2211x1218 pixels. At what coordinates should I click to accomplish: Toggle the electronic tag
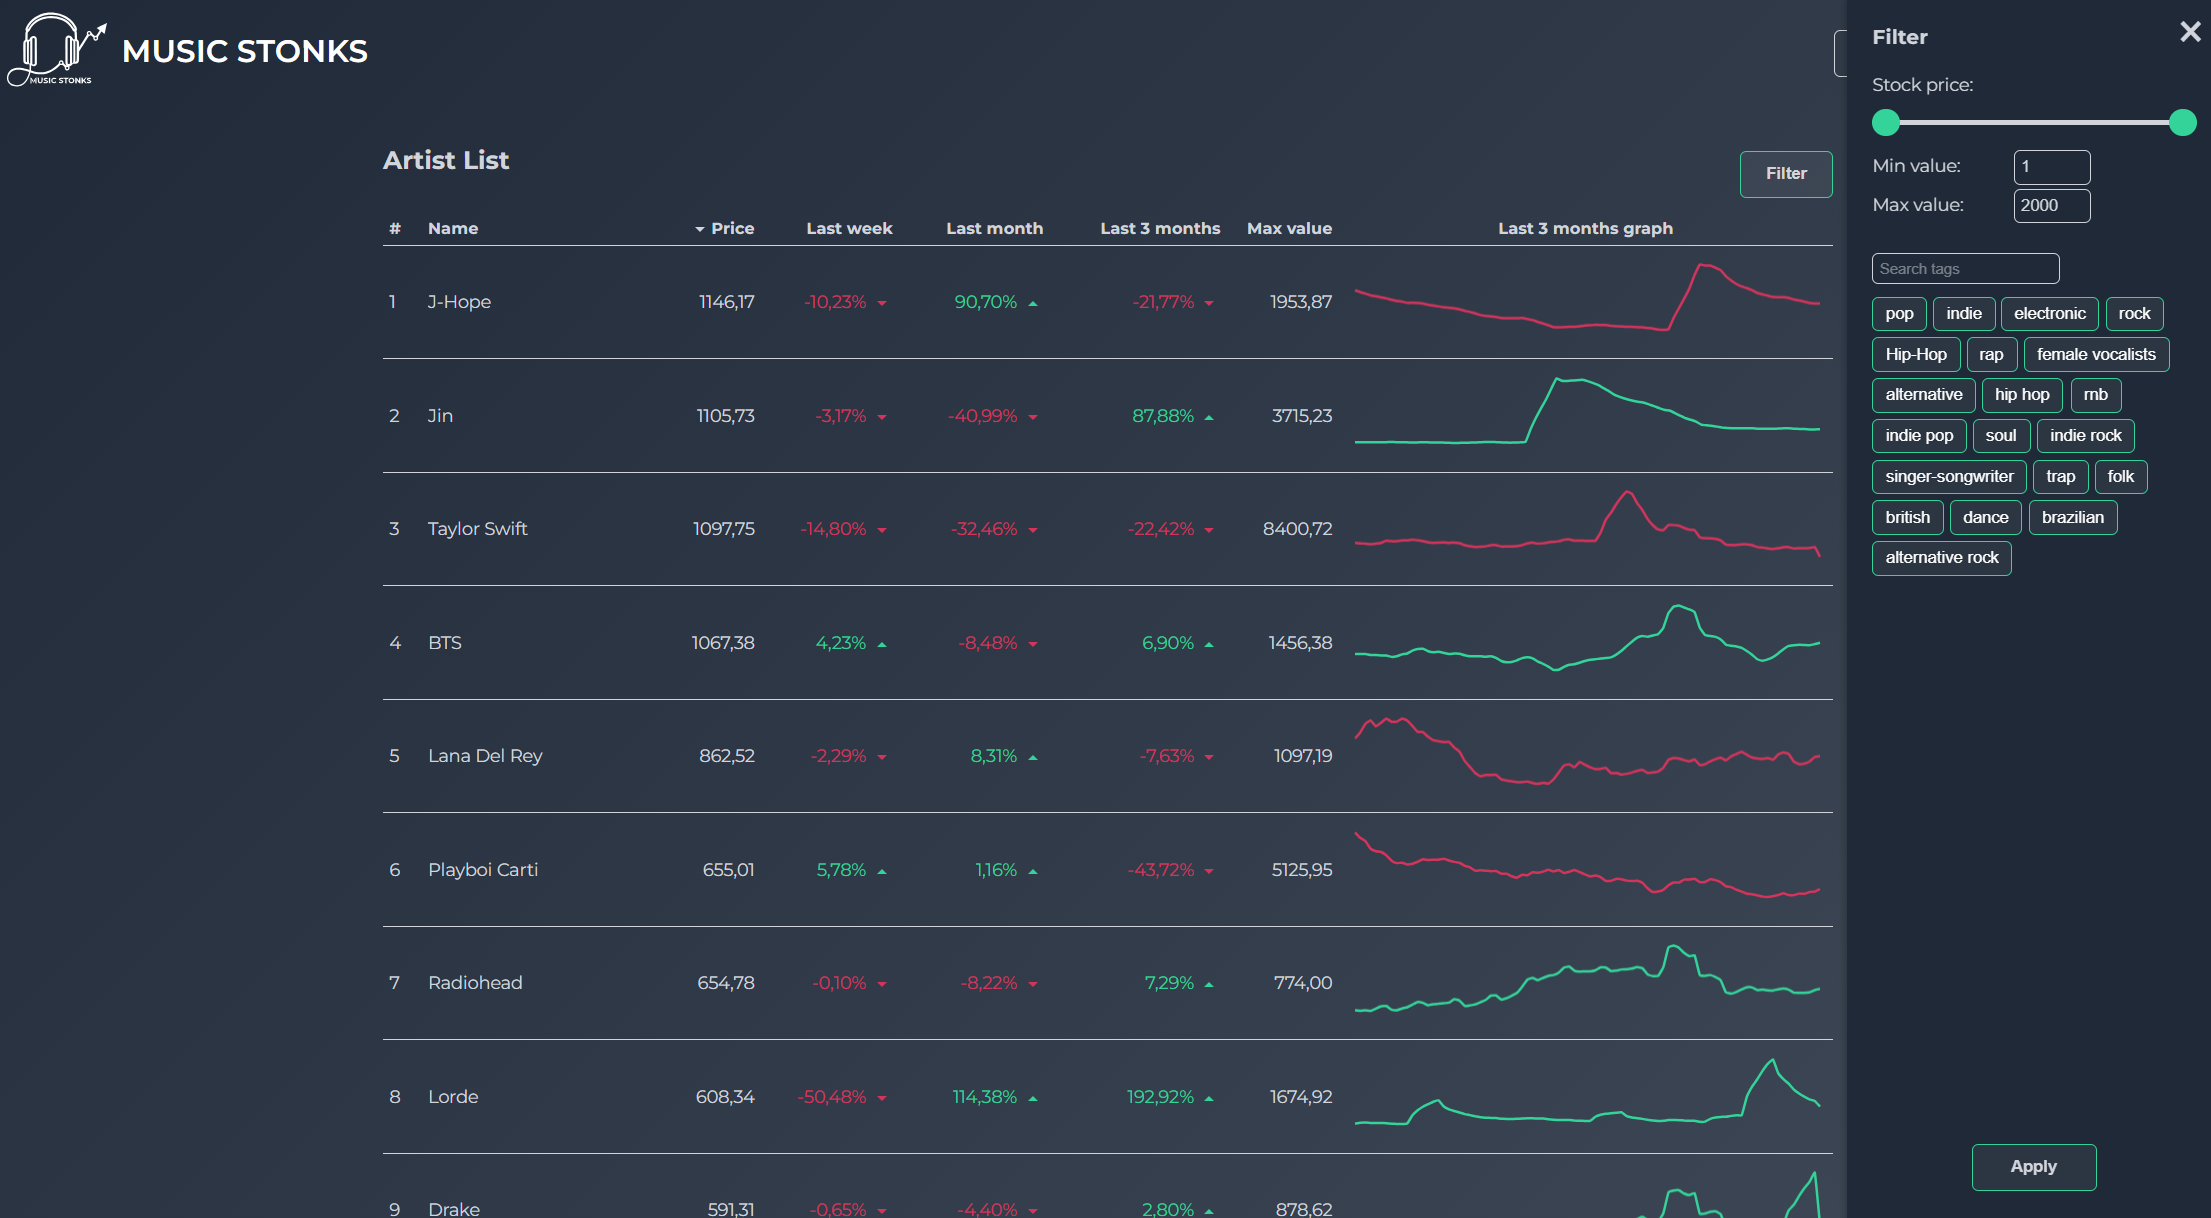[2050, 314]
